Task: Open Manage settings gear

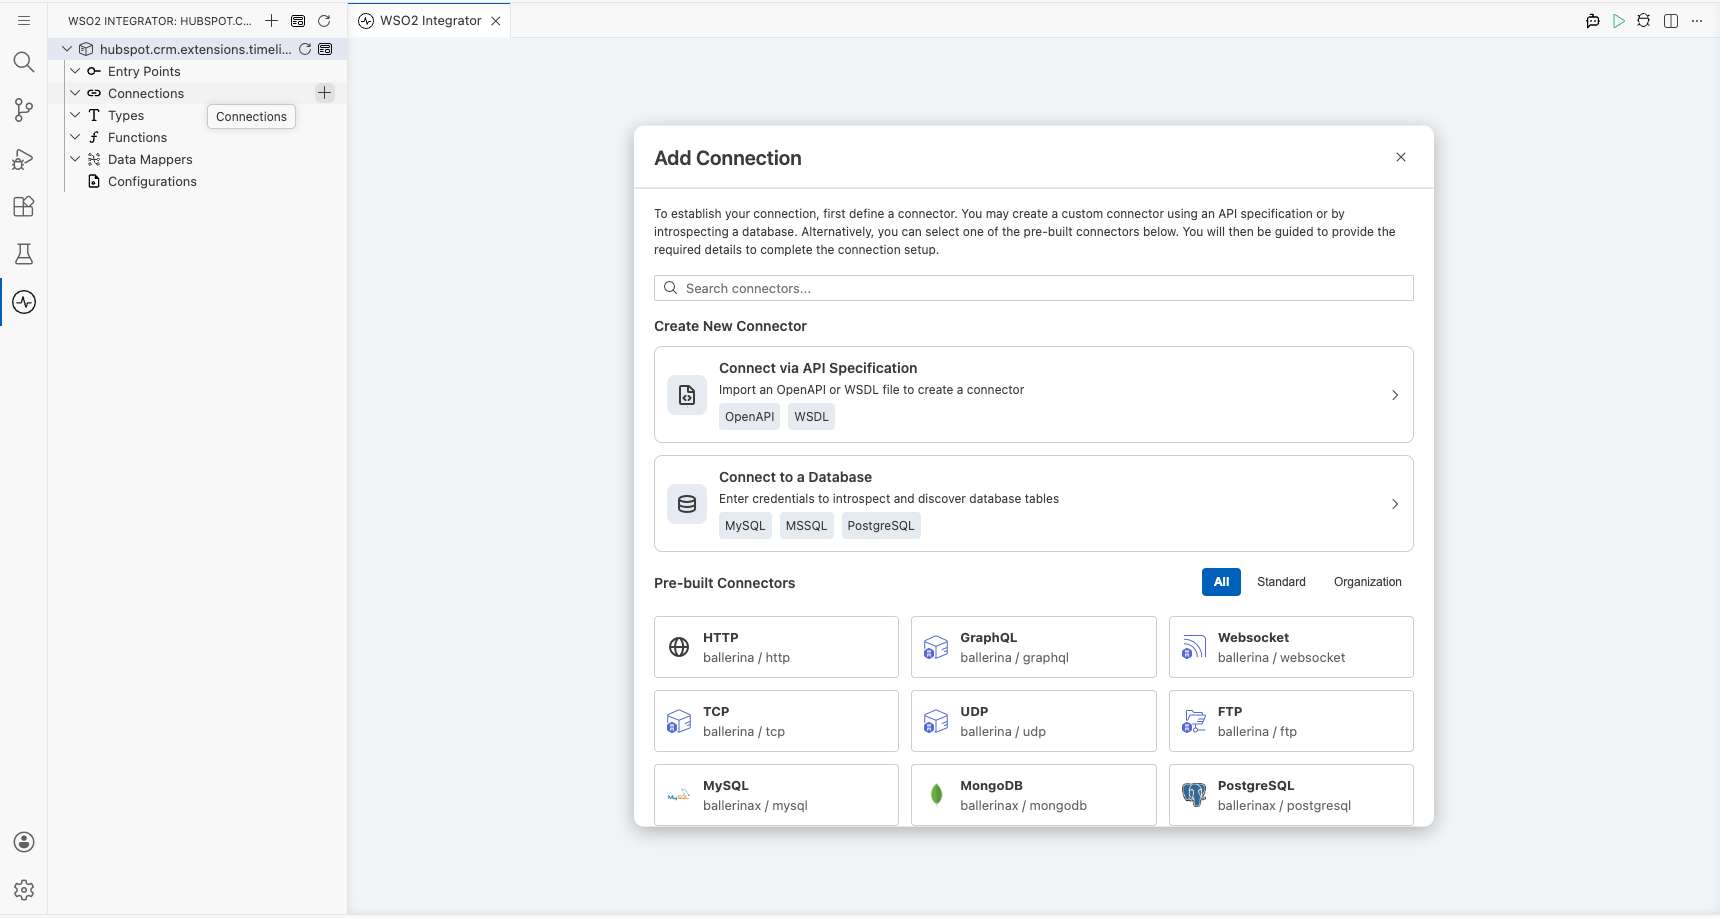Action: tap(24, 890)
